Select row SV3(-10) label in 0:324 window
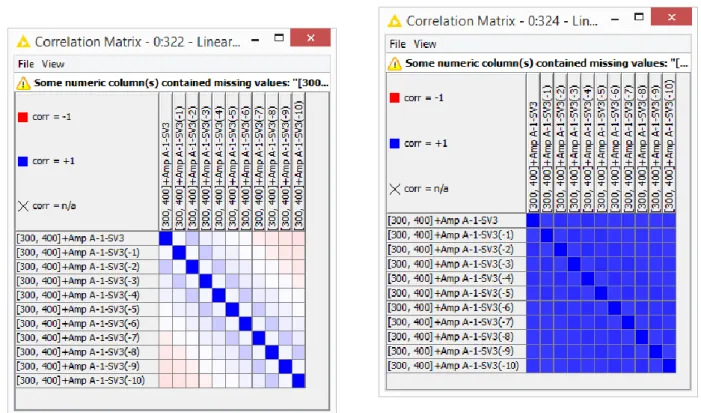 point(456,366)
